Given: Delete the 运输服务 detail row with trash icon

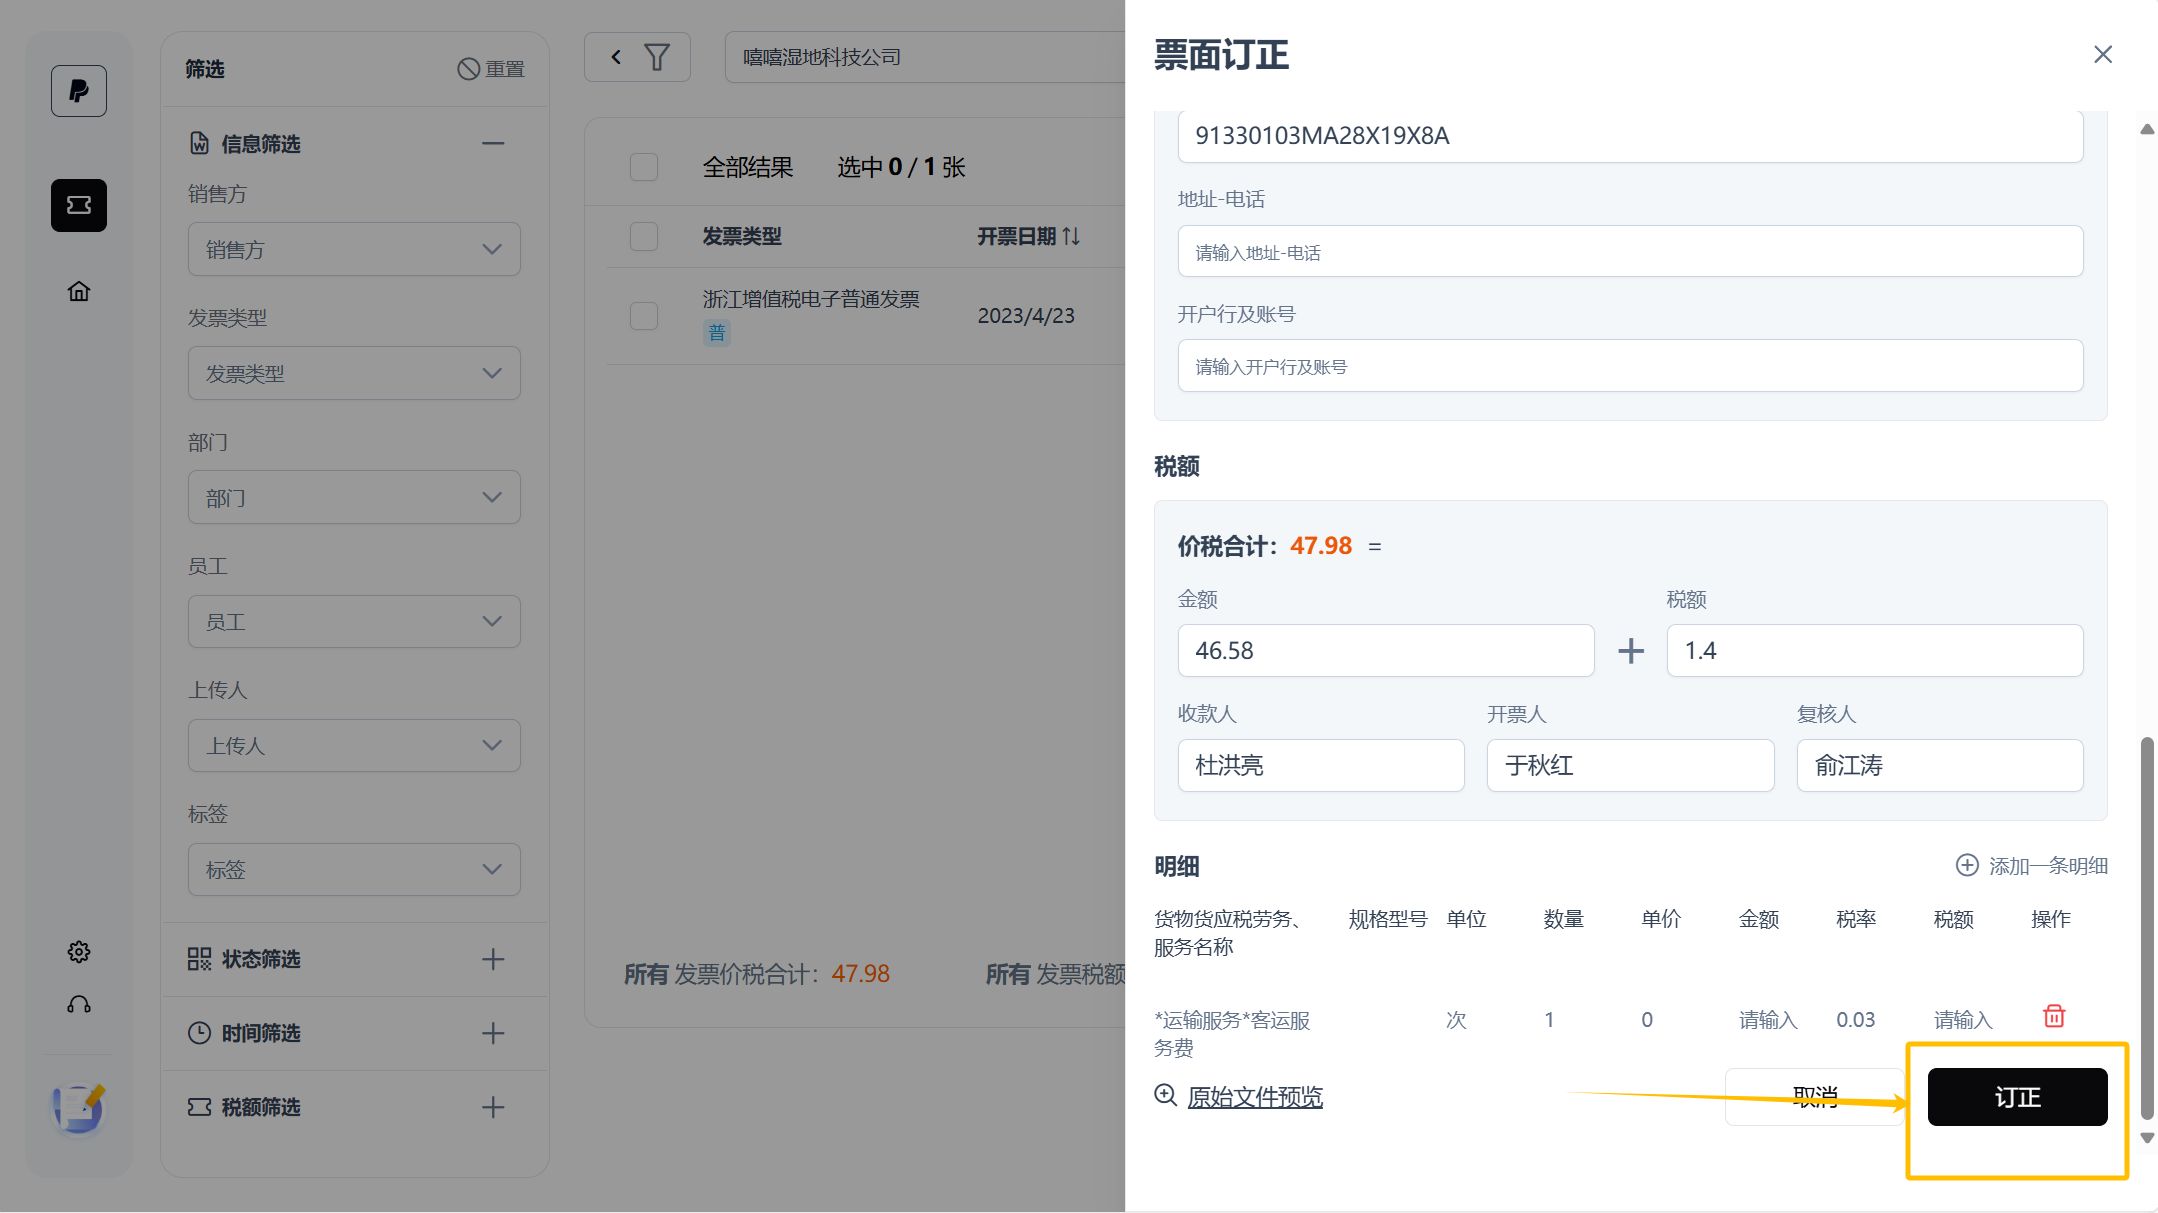Looking at the screenshot, I should coord(2054,1016).
